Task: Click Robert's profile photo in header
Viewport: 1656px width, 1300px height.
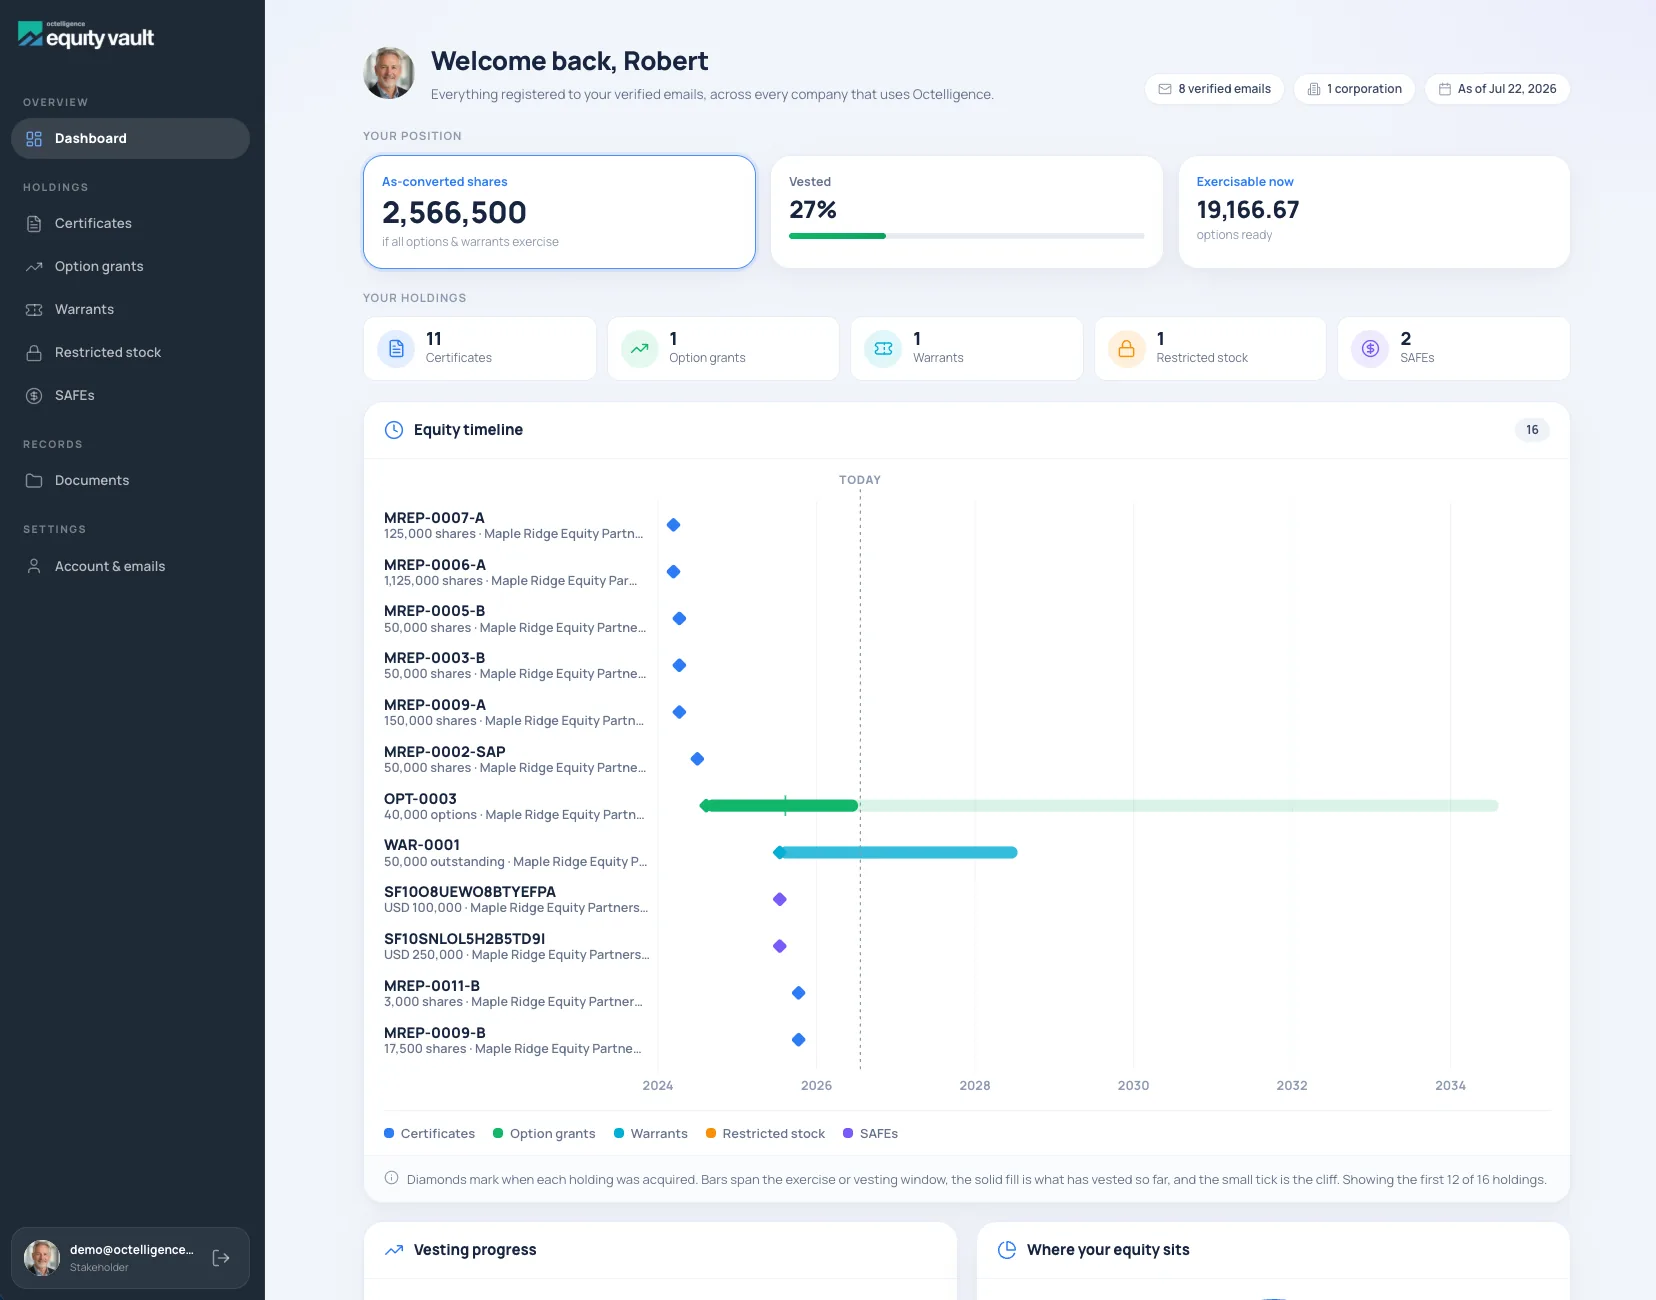Action: point(389,73)
